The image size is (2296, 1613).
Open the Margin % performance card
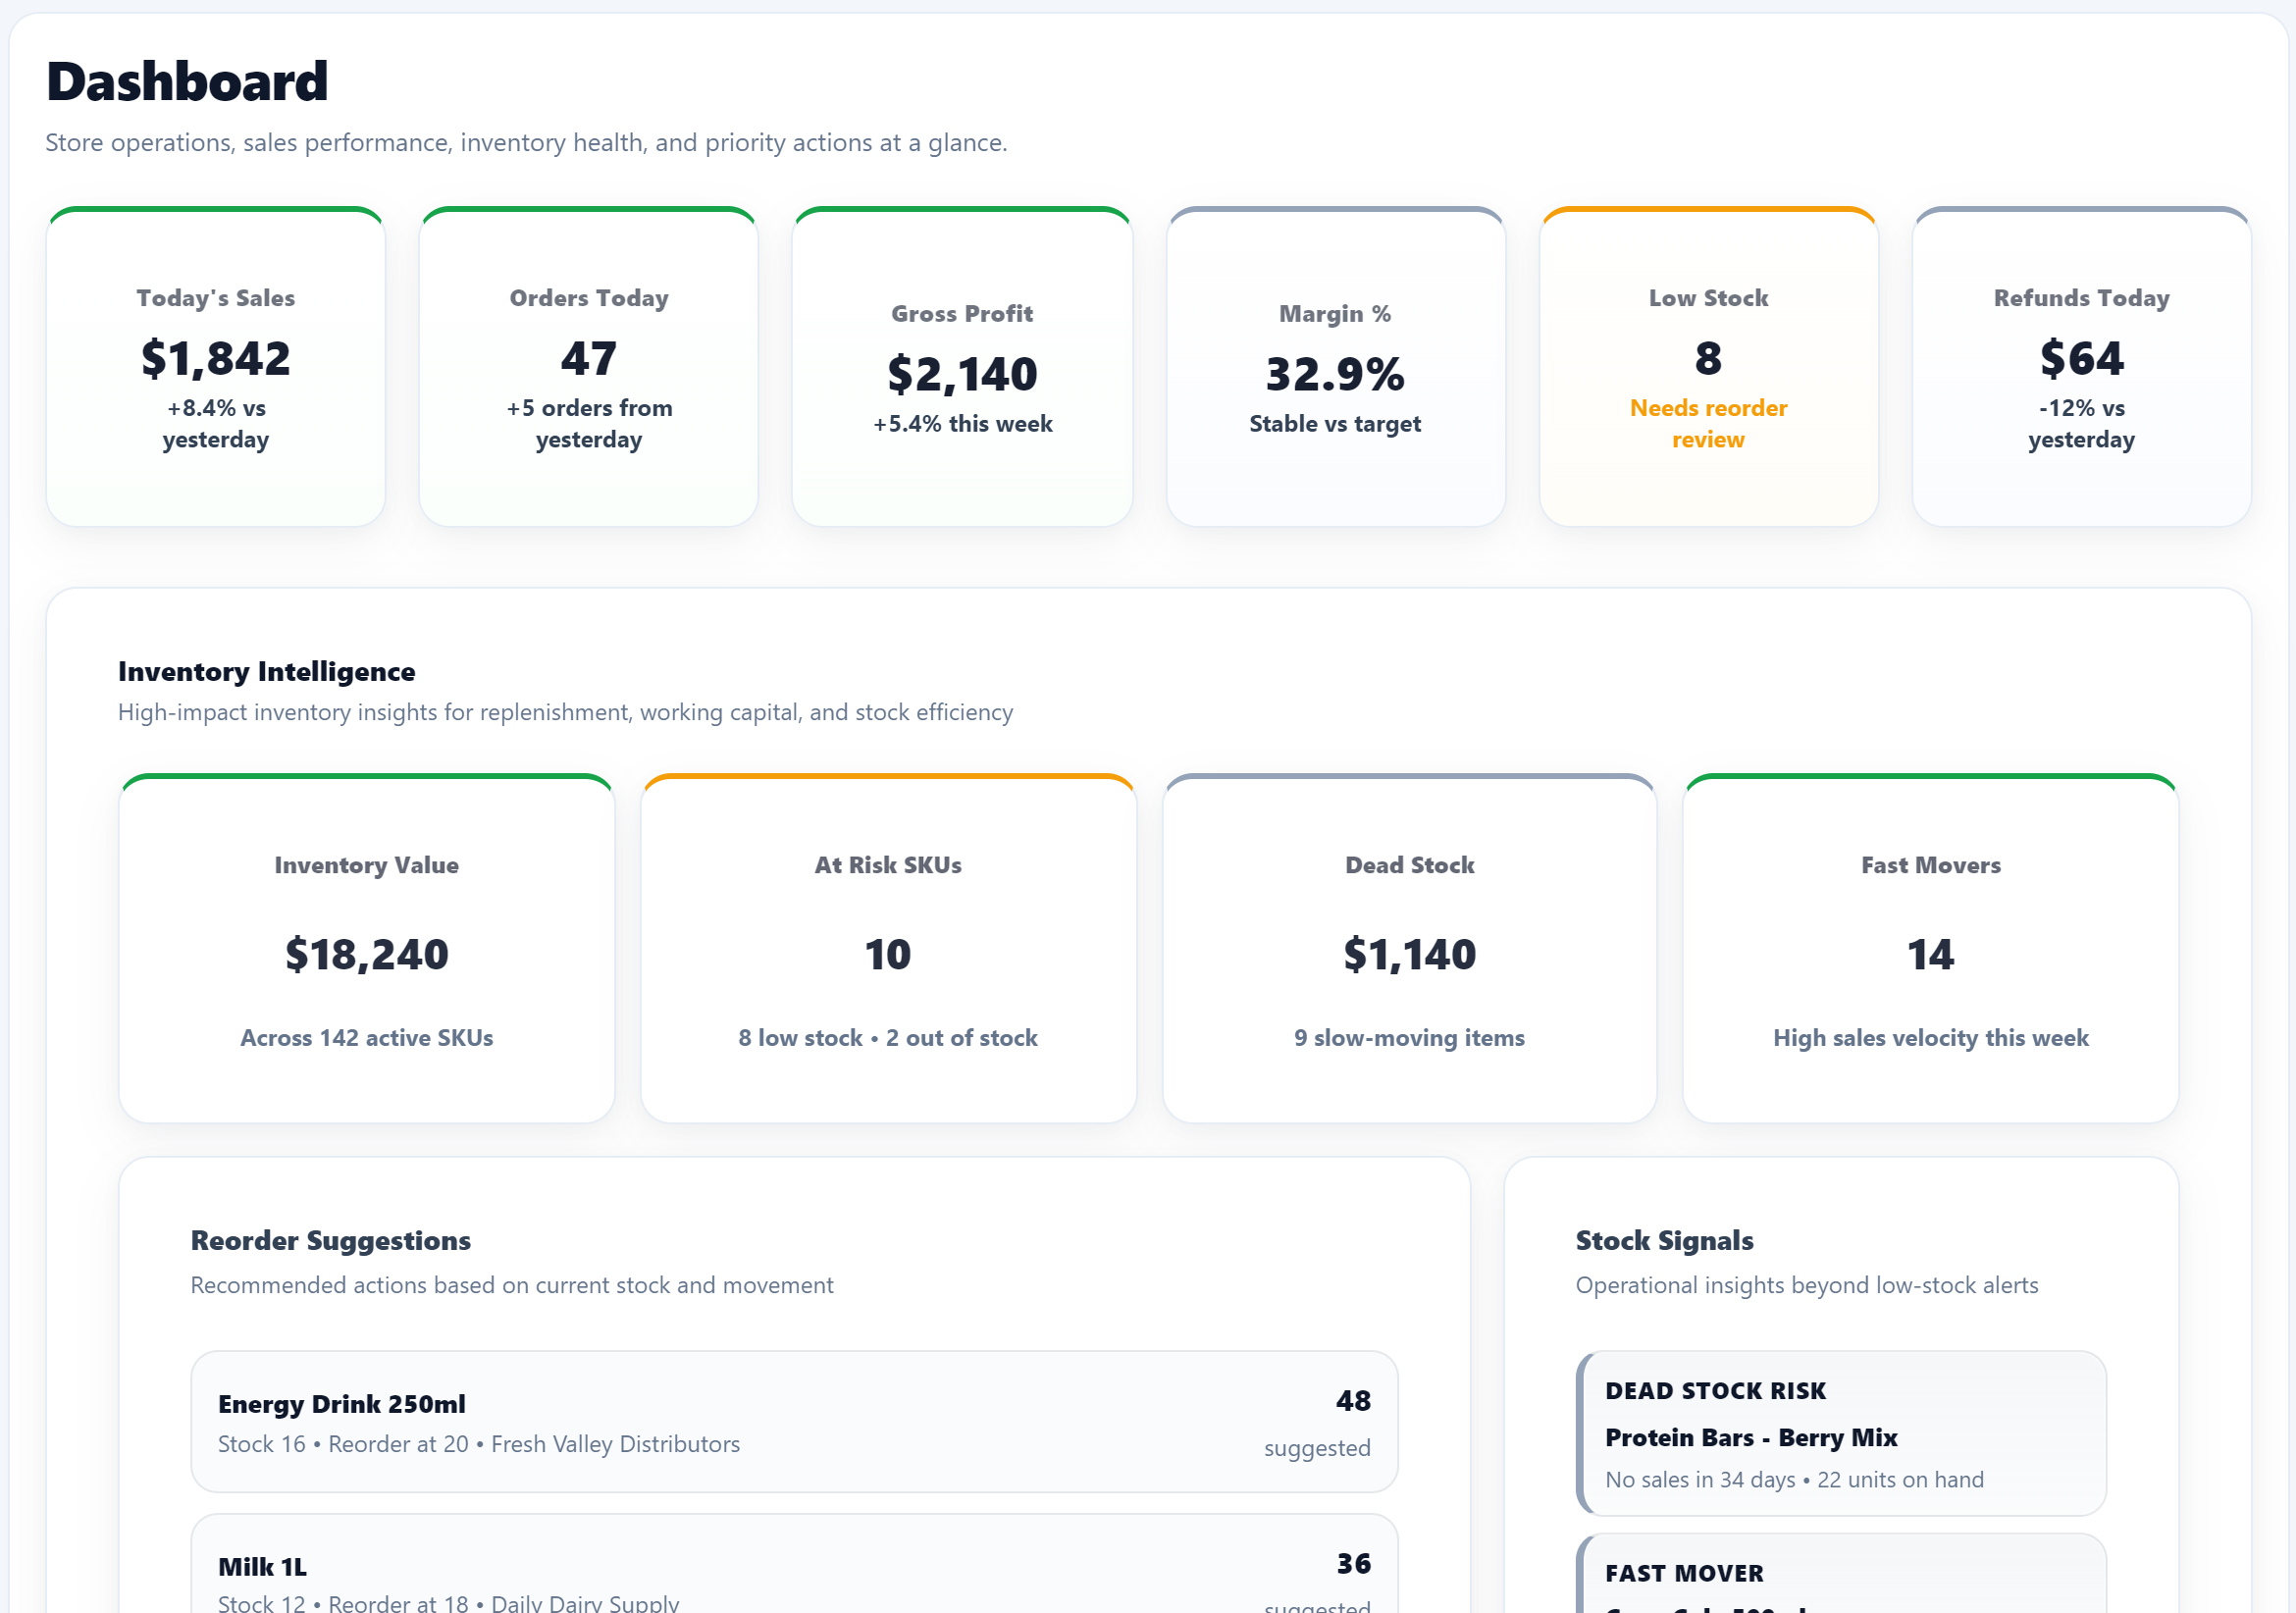[1335, 366]
